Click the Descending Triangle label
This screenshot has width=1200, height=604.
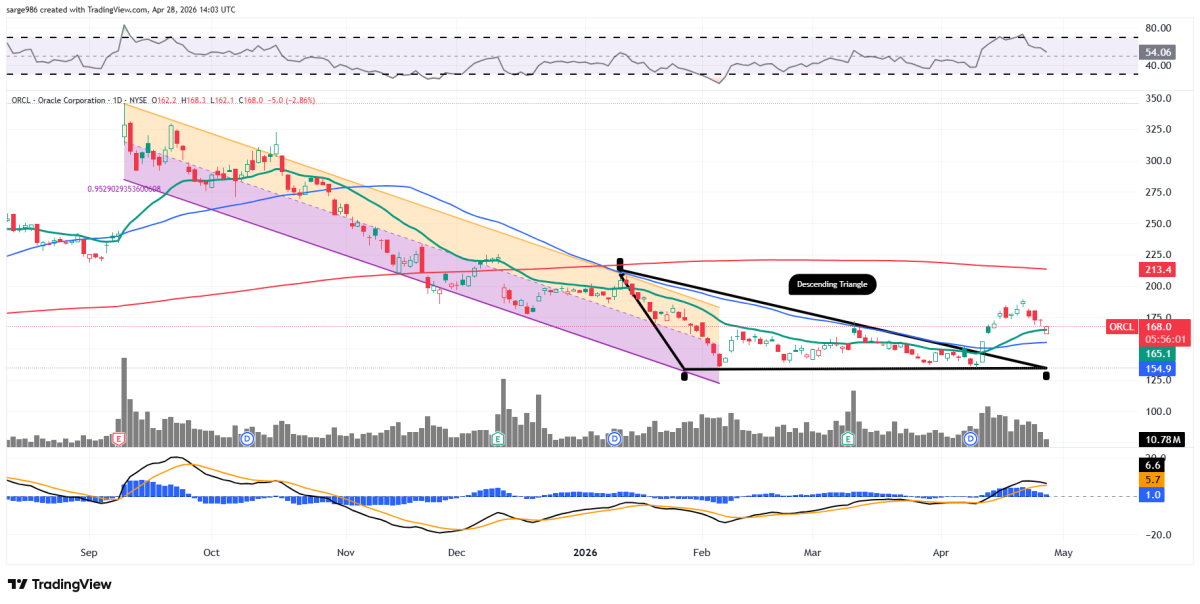(832, 285)
